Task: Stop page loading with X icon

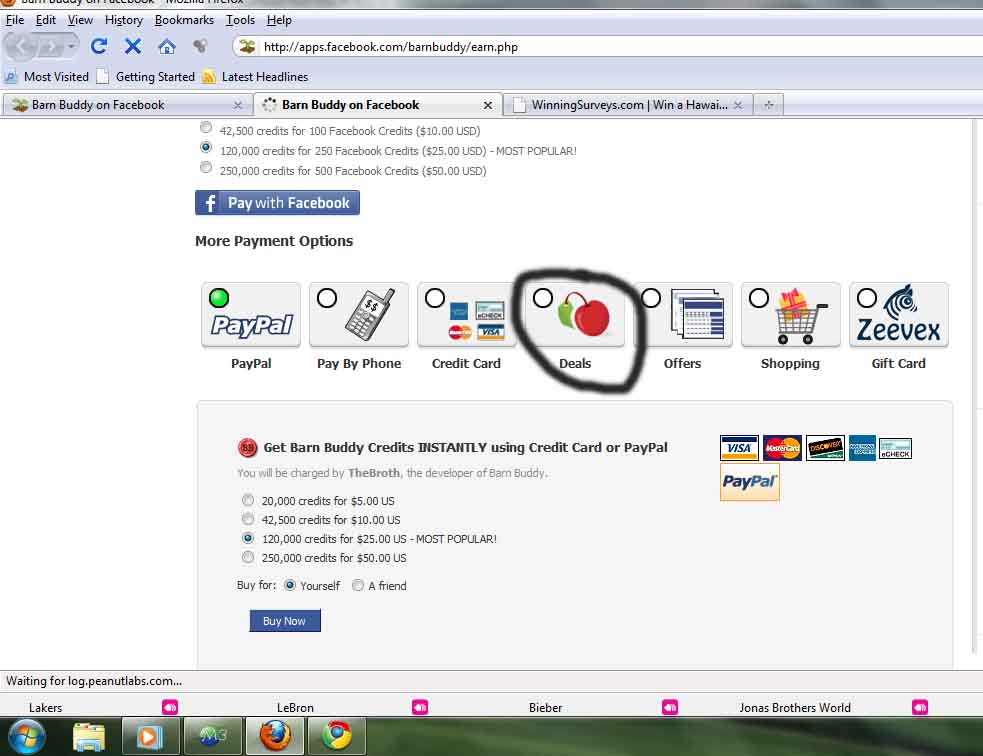Action: [x=132, y=46]
